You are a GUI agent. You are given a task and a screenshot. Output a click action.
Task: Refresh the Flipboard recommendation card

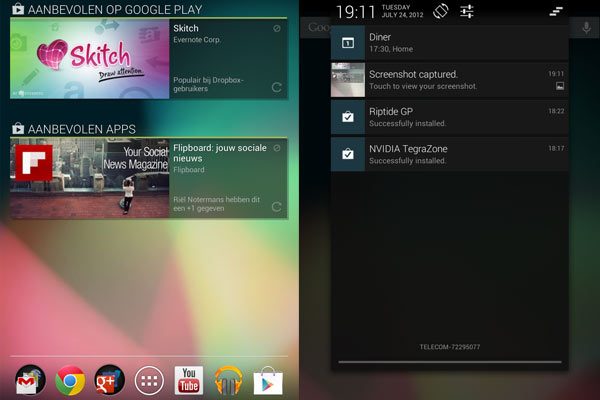tap(276, 208)
